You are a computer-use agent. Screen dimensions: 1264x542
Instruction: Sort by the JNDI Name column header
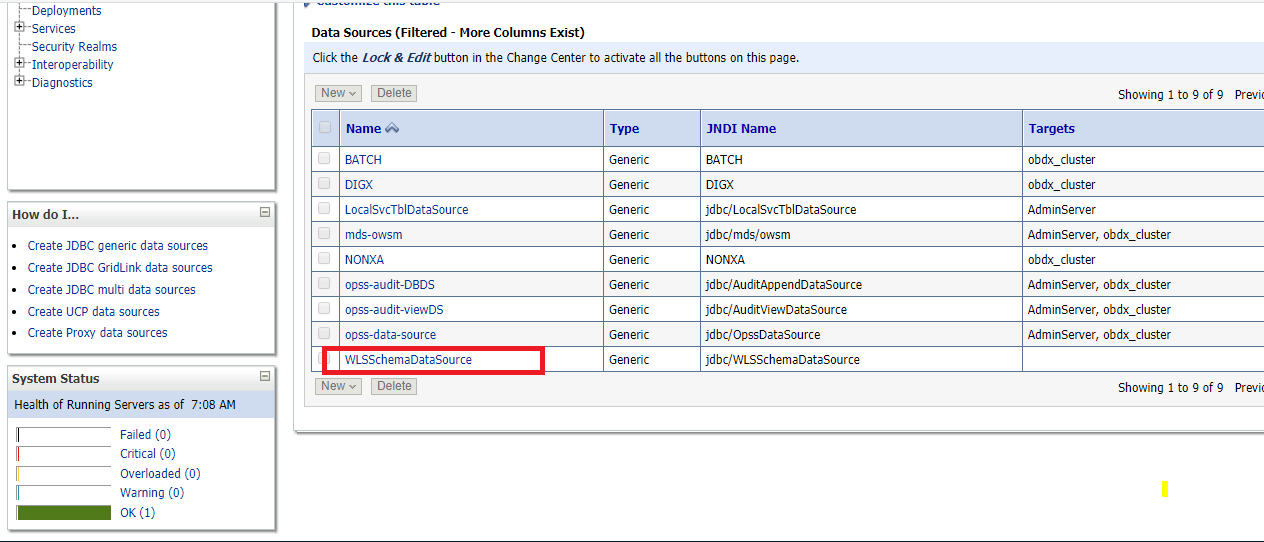tap(741, 128)
